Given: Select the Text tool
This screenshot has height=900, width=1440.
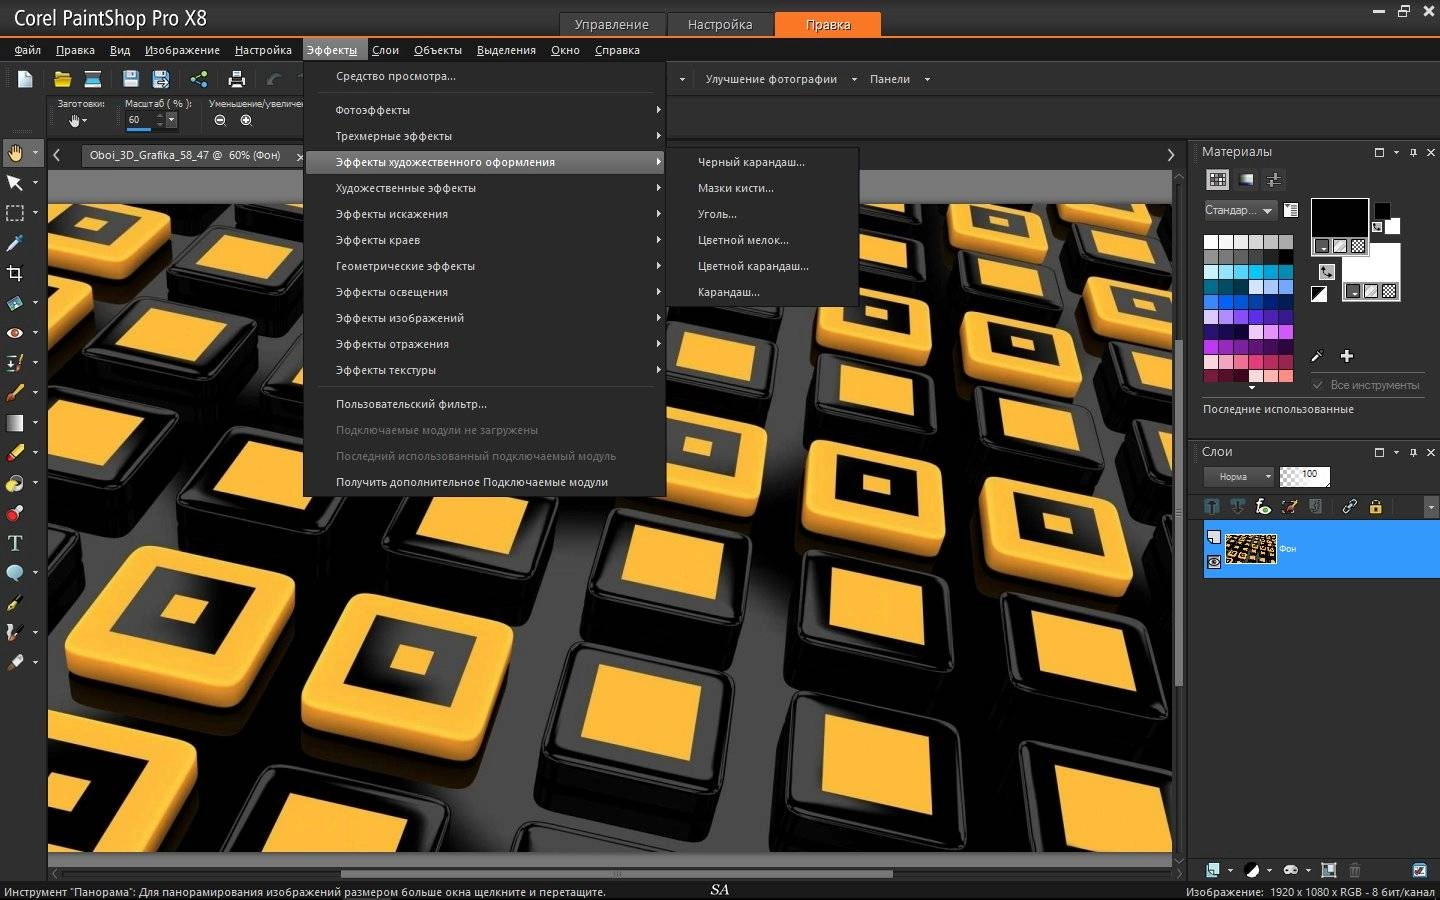Looking at the screenshot, I should 15,543.
